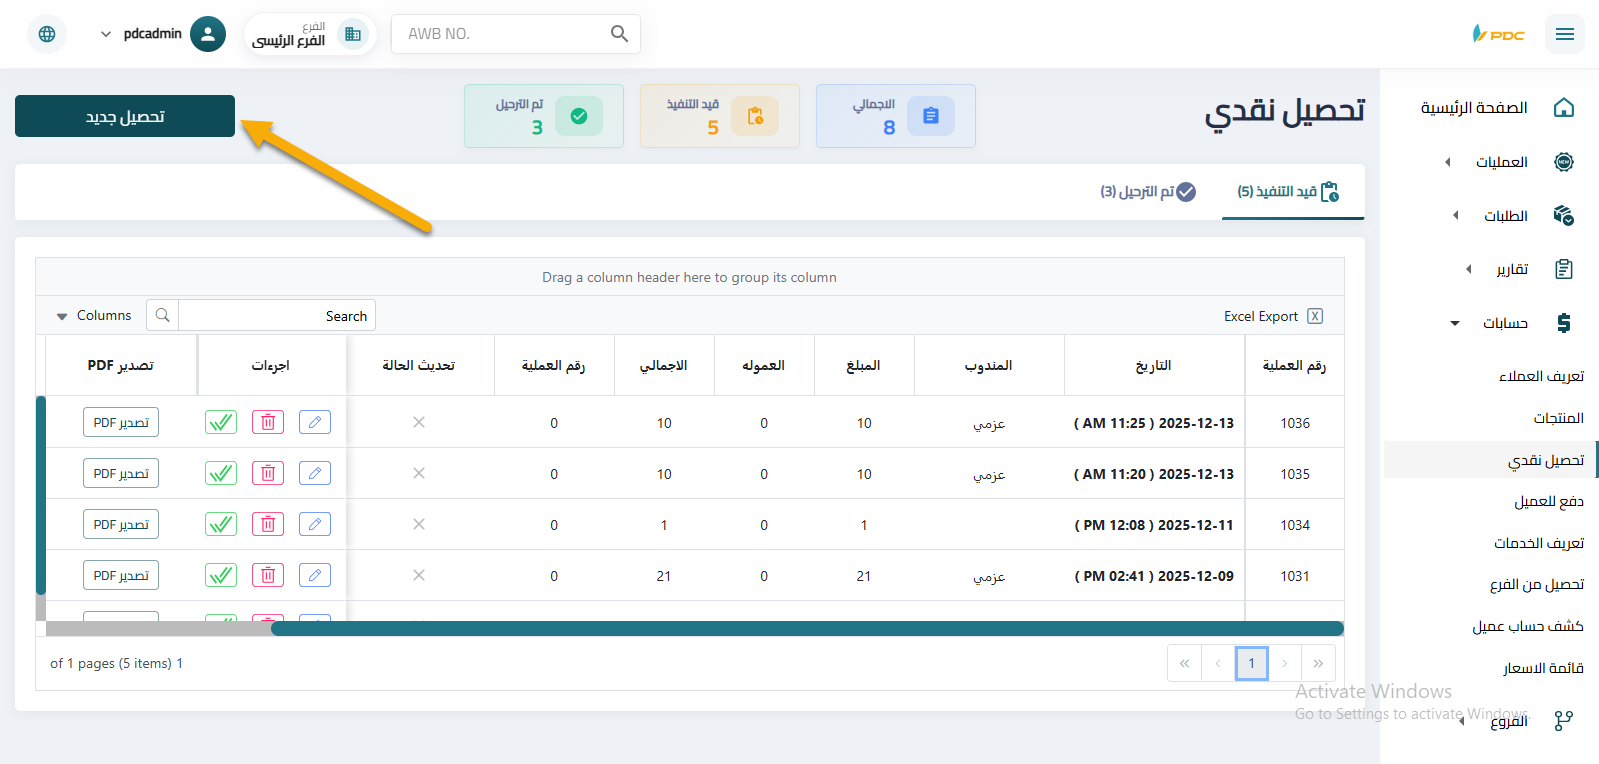Expand the العمليات sidebar menu

[1500, 162]
